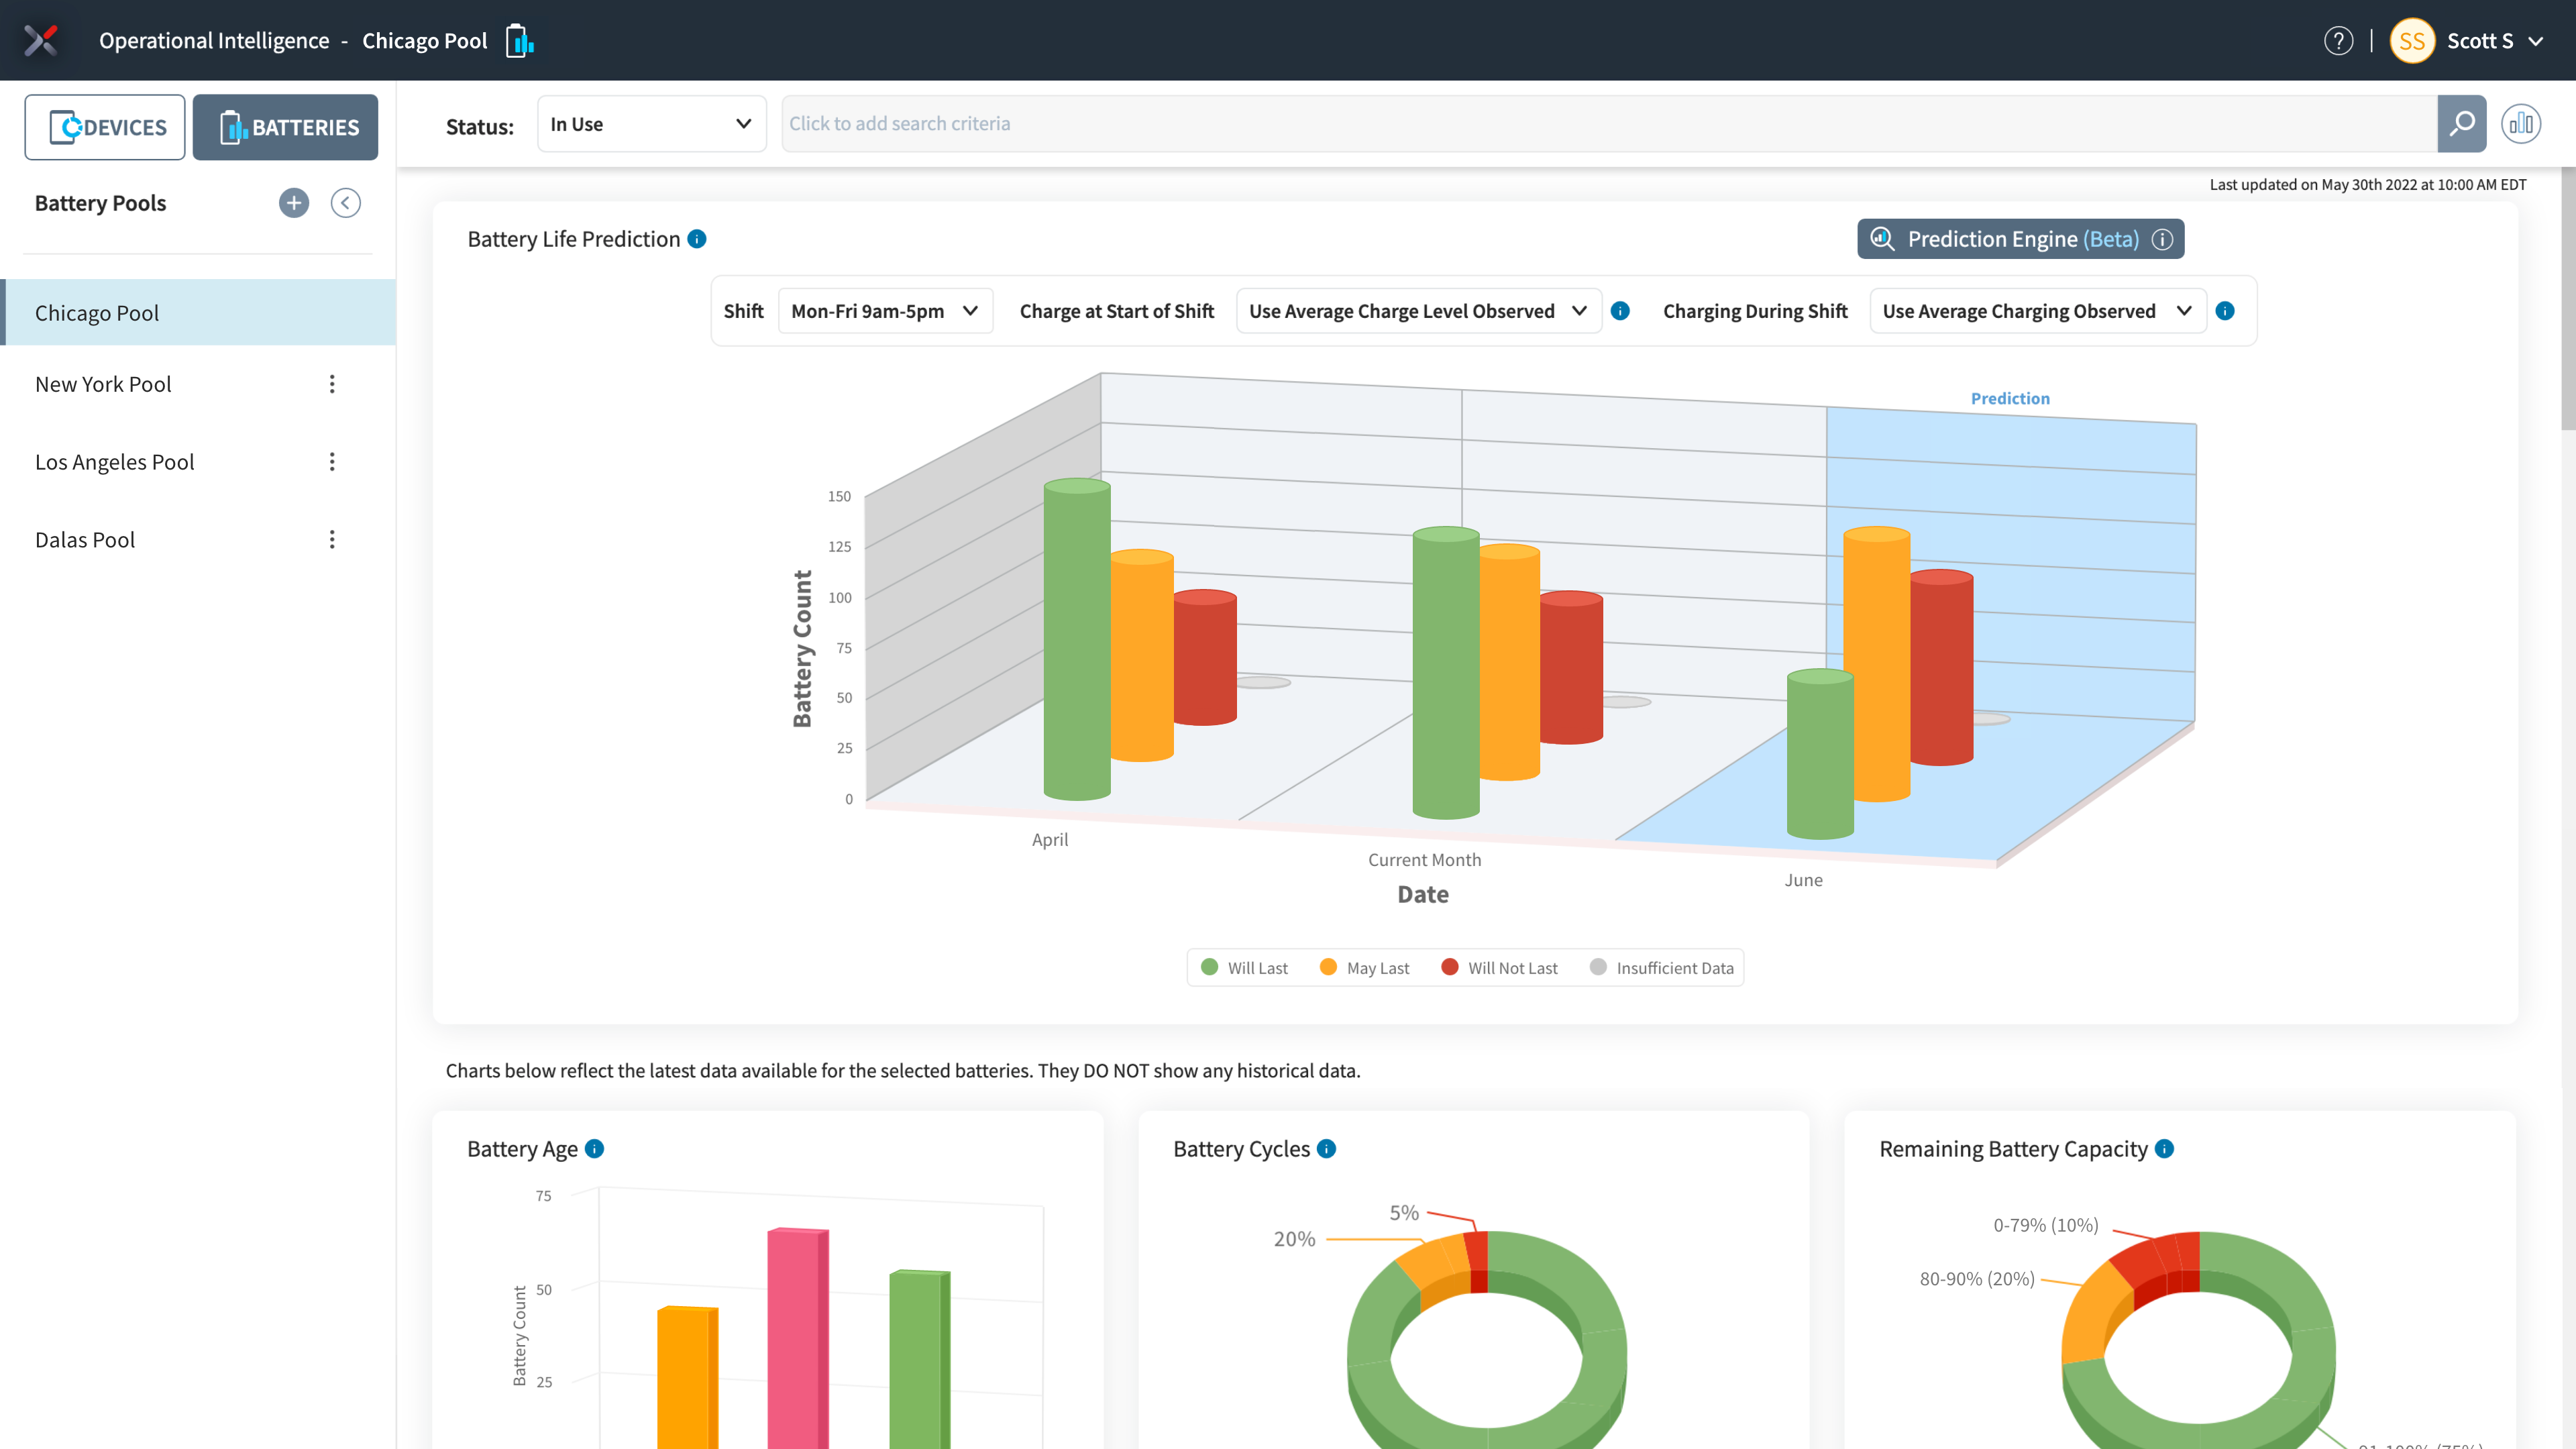This screenshot has height=1449, width=2576.
Task: Open the Battery Cycles info icon
Action: pos(1326,1149)
